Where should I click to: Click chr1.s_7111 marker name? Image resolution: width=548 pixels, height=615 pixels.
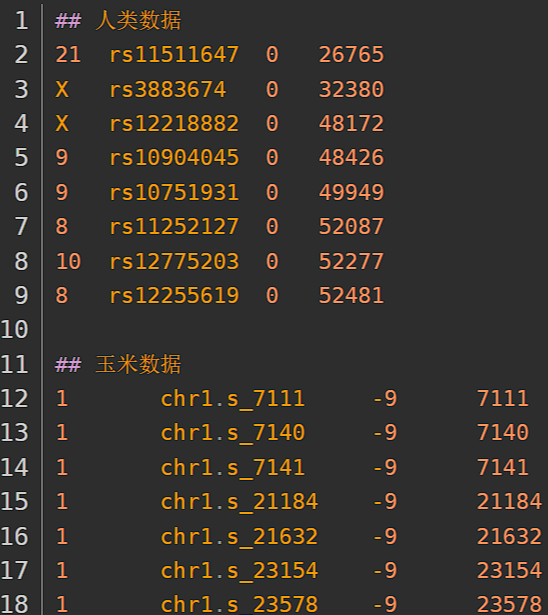point(233,398)
